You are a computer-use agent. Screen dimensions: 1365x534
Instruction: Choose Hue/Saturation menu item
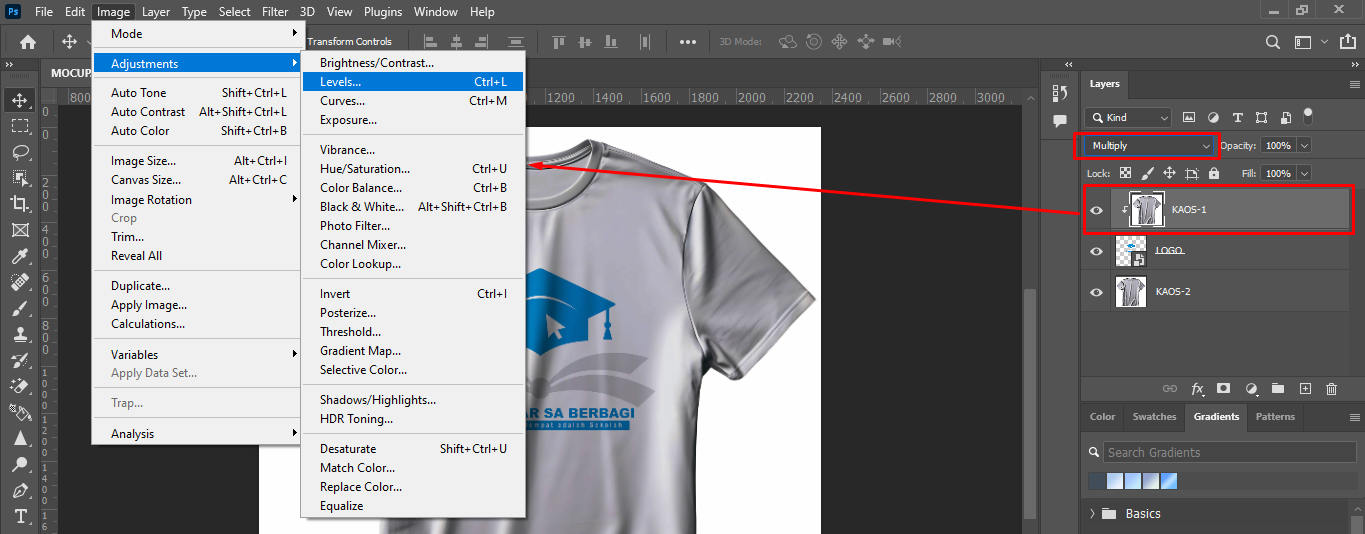click(x=413, y=169)
